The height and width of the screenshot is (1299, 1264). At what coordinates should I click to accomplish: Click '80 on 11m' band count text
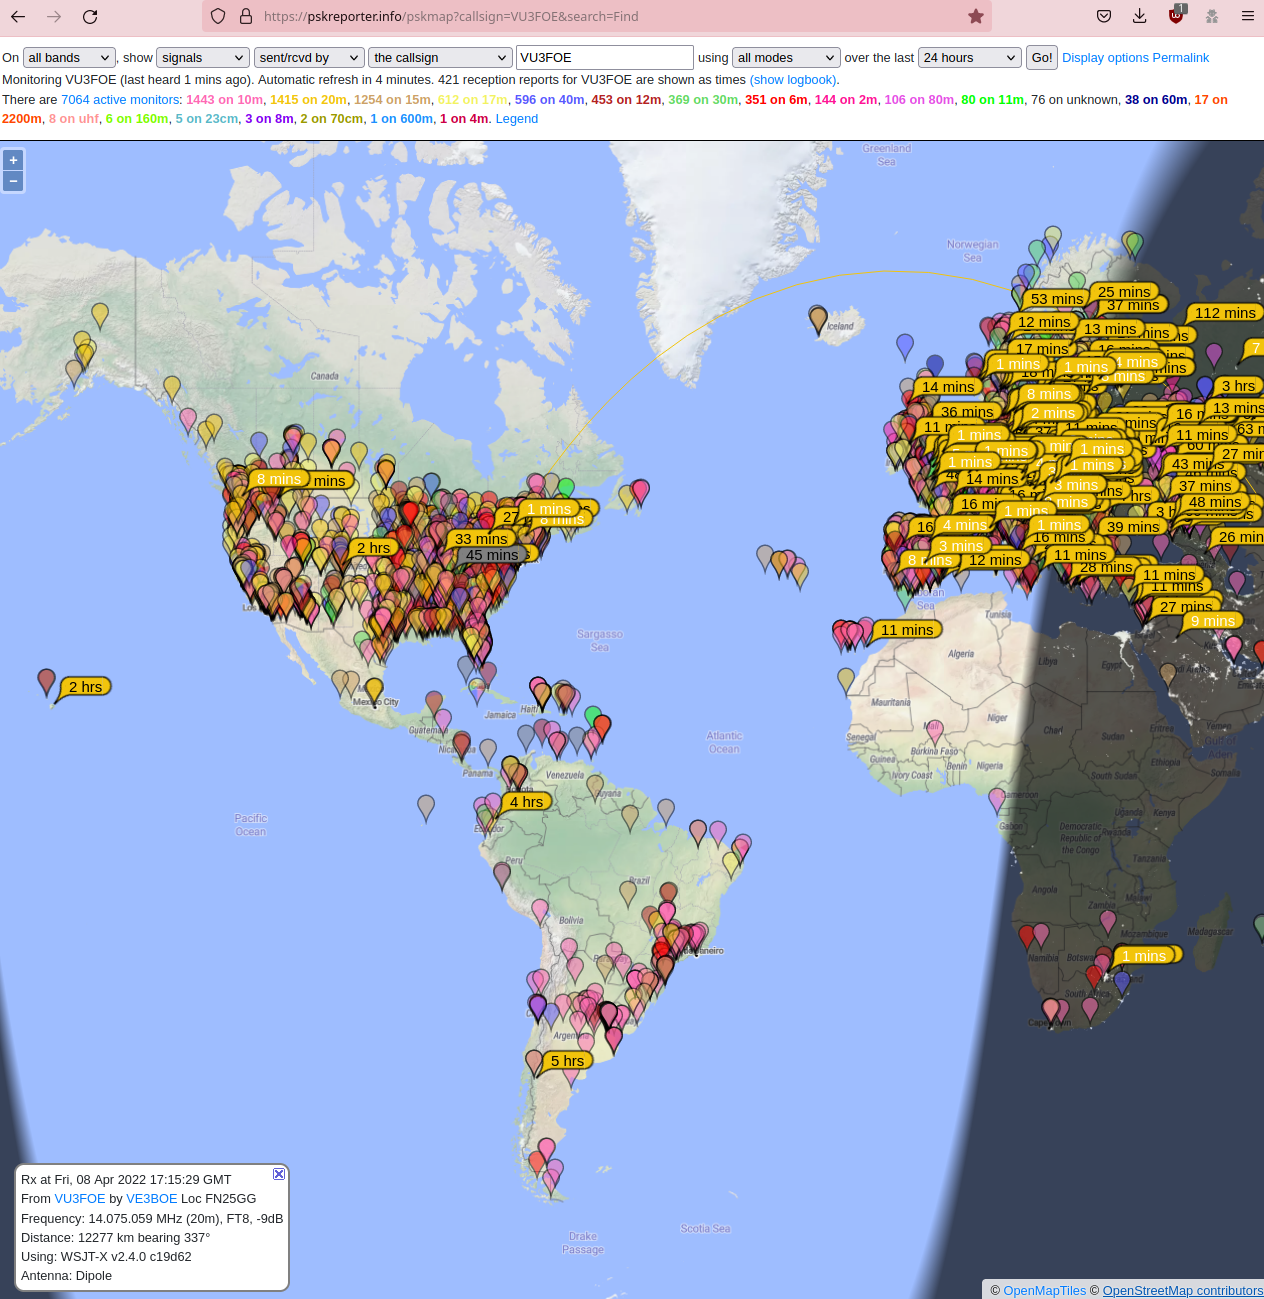[x=993, y=100]
